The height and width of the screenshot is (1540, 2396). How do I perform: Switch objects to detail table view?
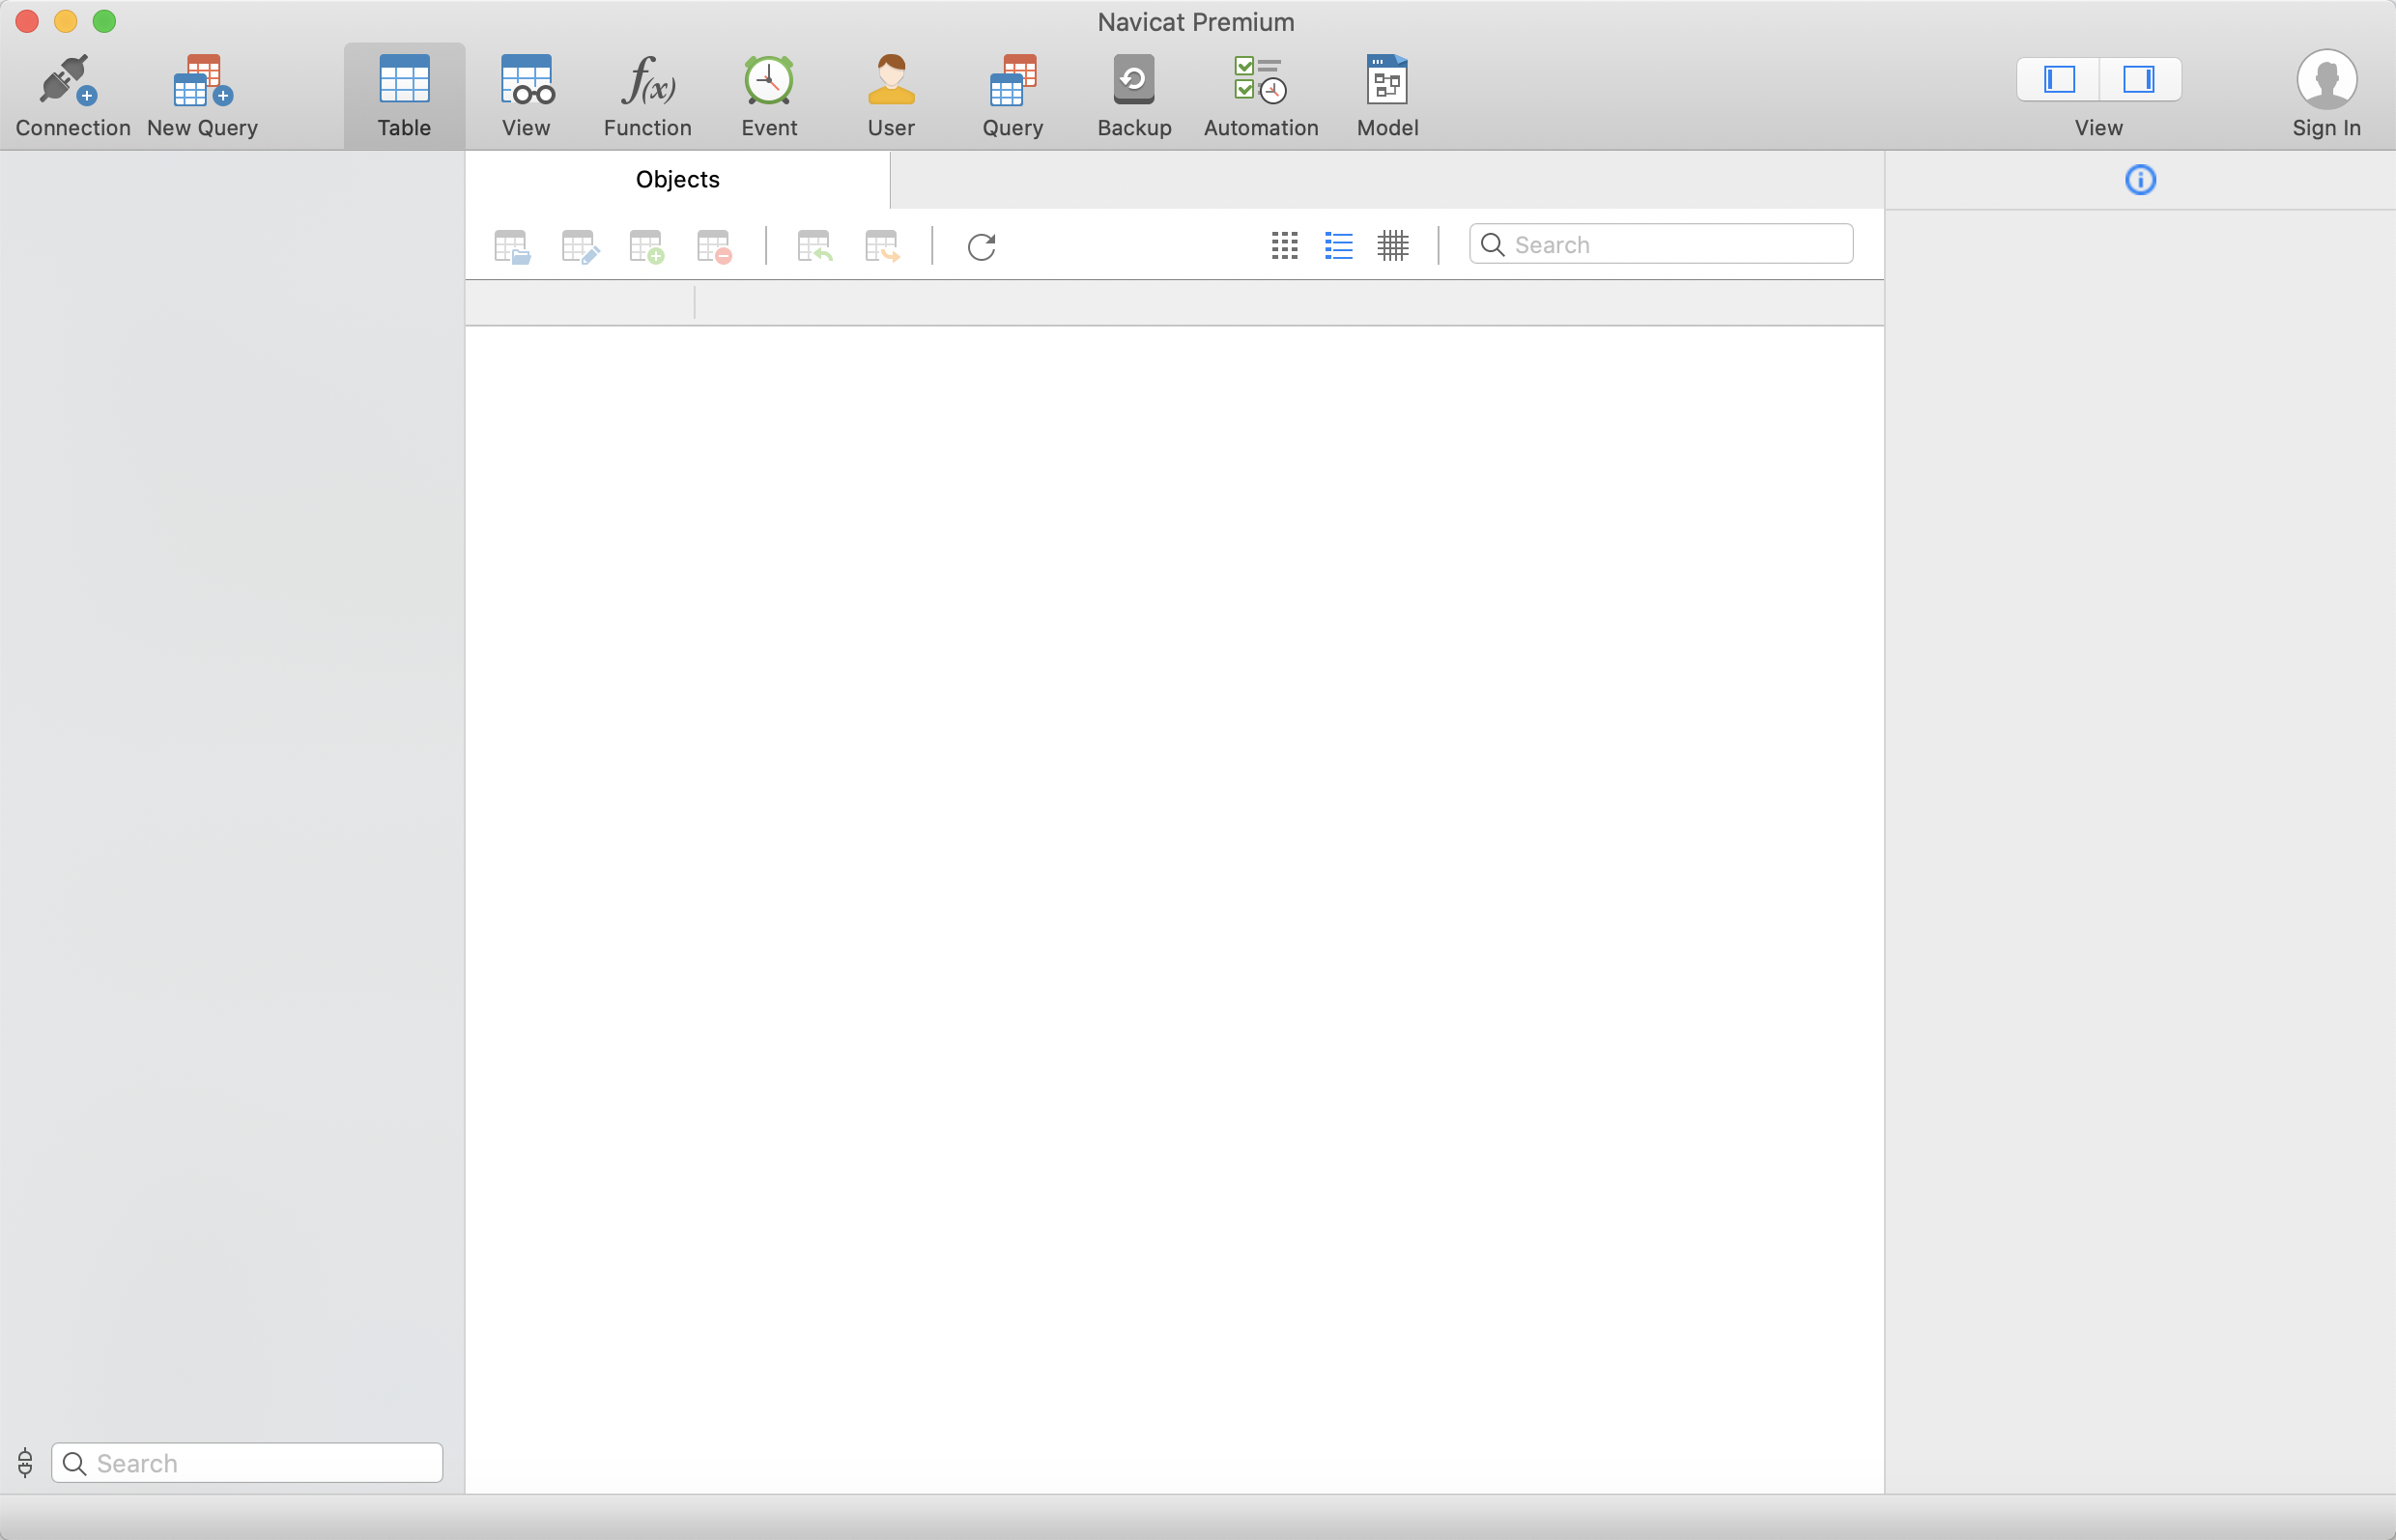point(1392,246)
